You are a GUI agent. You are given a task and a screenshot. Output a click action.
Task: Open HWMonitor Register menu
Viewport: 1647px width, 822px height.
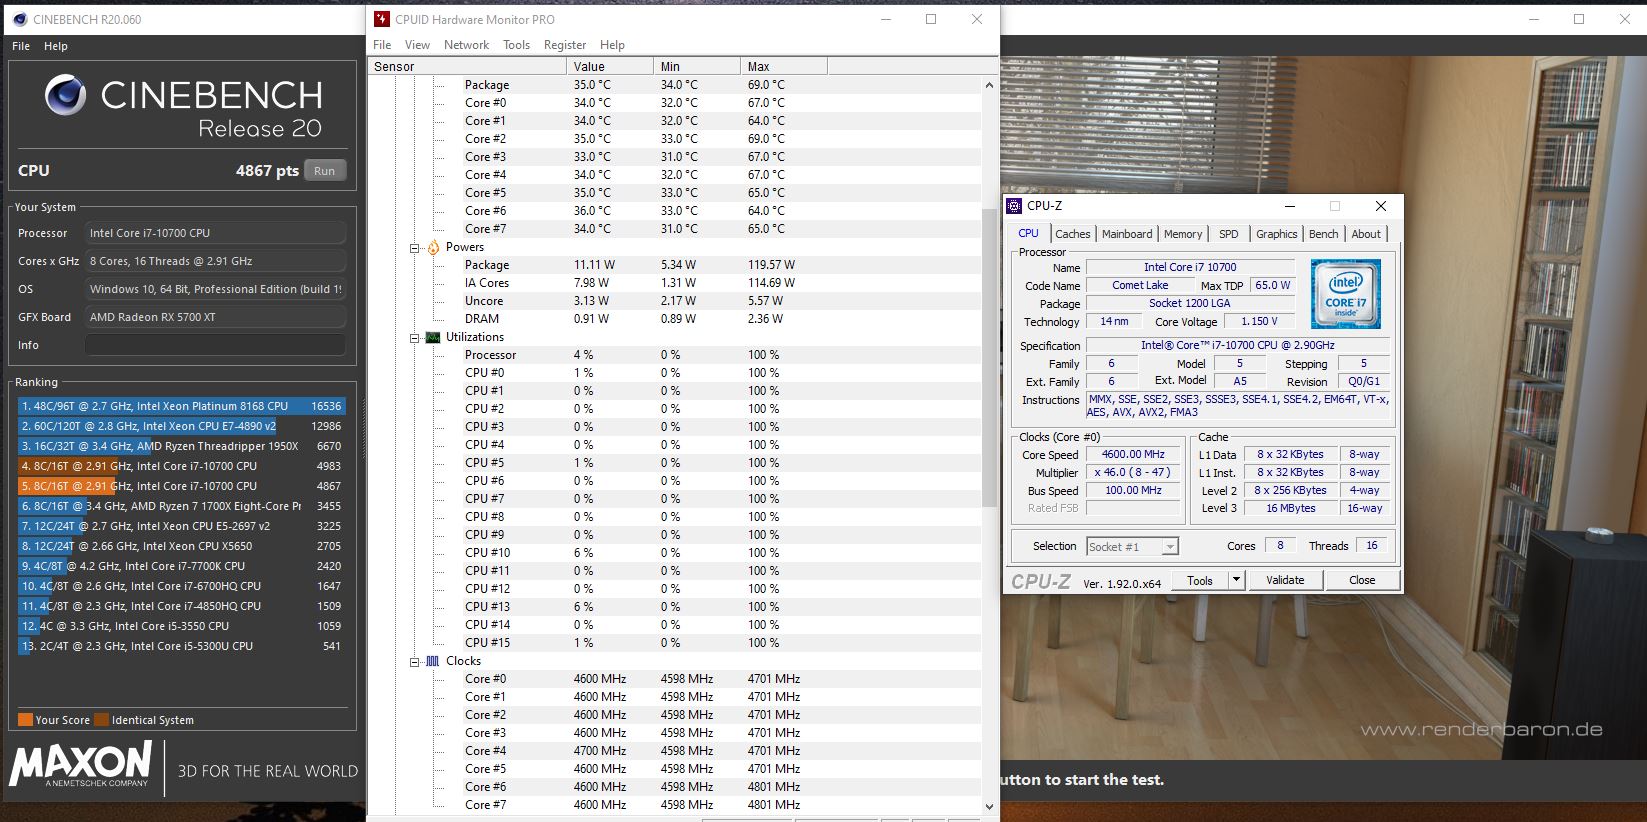click(565, 45)
